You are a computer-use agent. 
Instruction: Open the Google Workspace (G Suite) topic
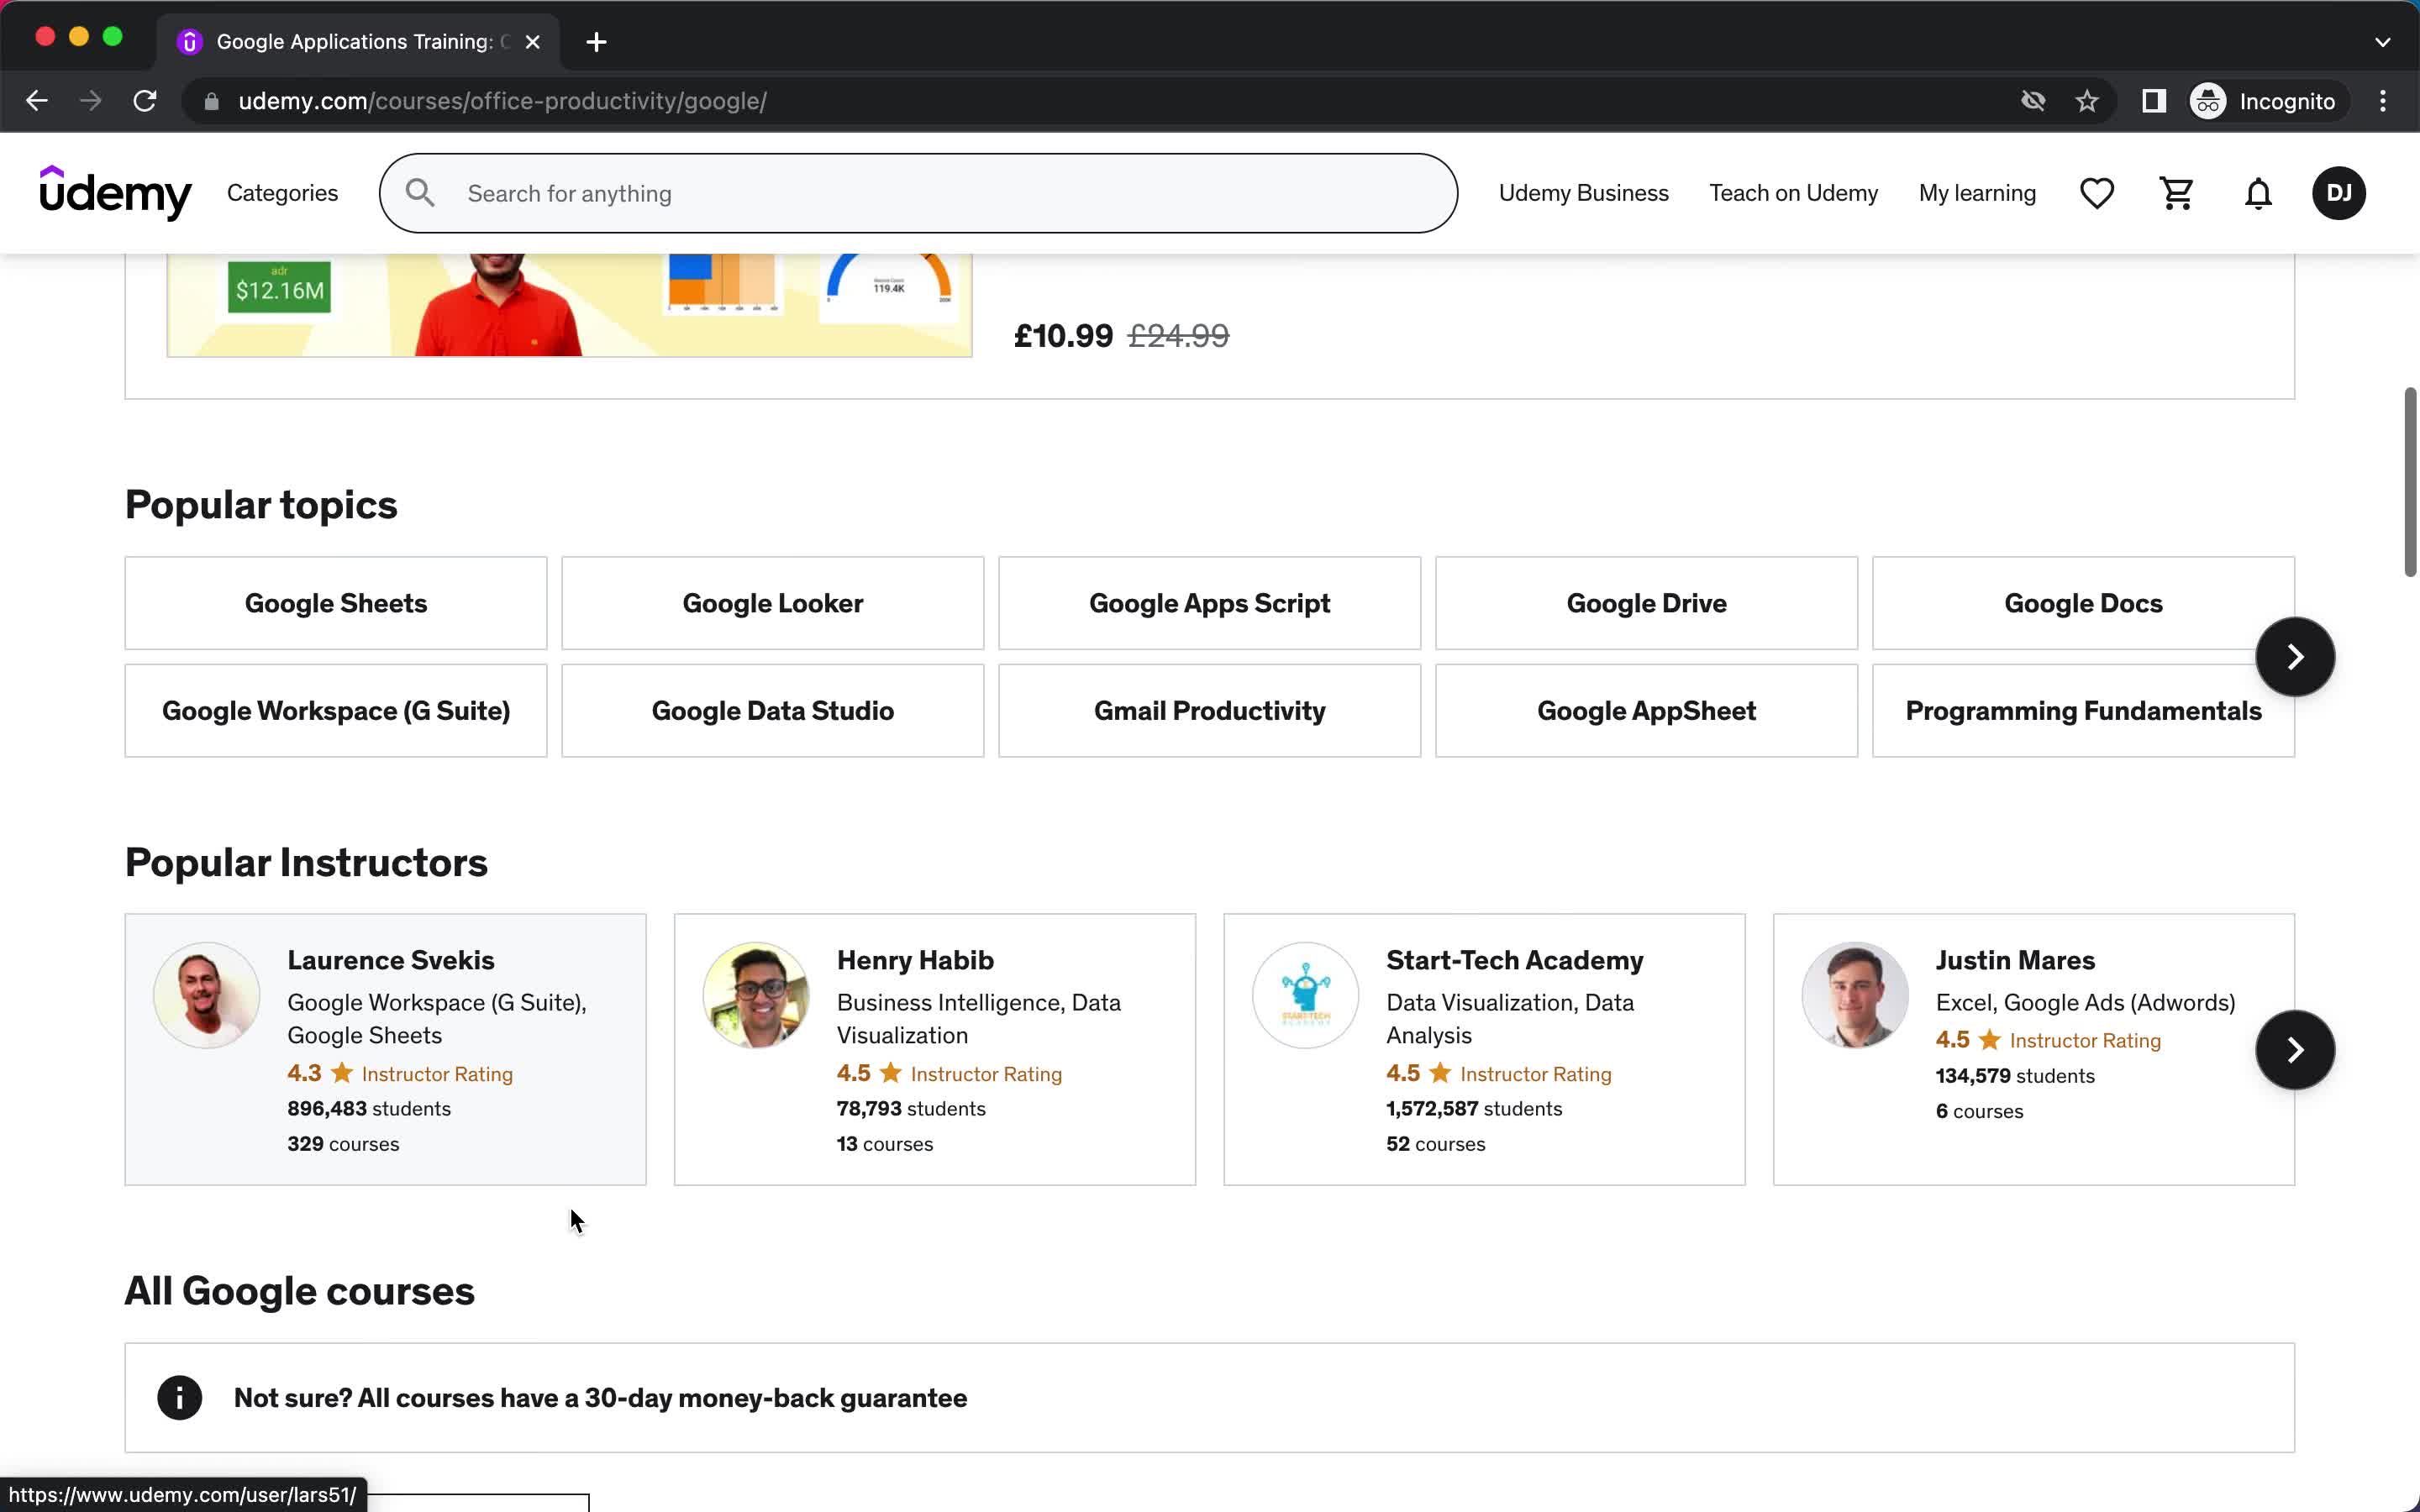point(336,711)
